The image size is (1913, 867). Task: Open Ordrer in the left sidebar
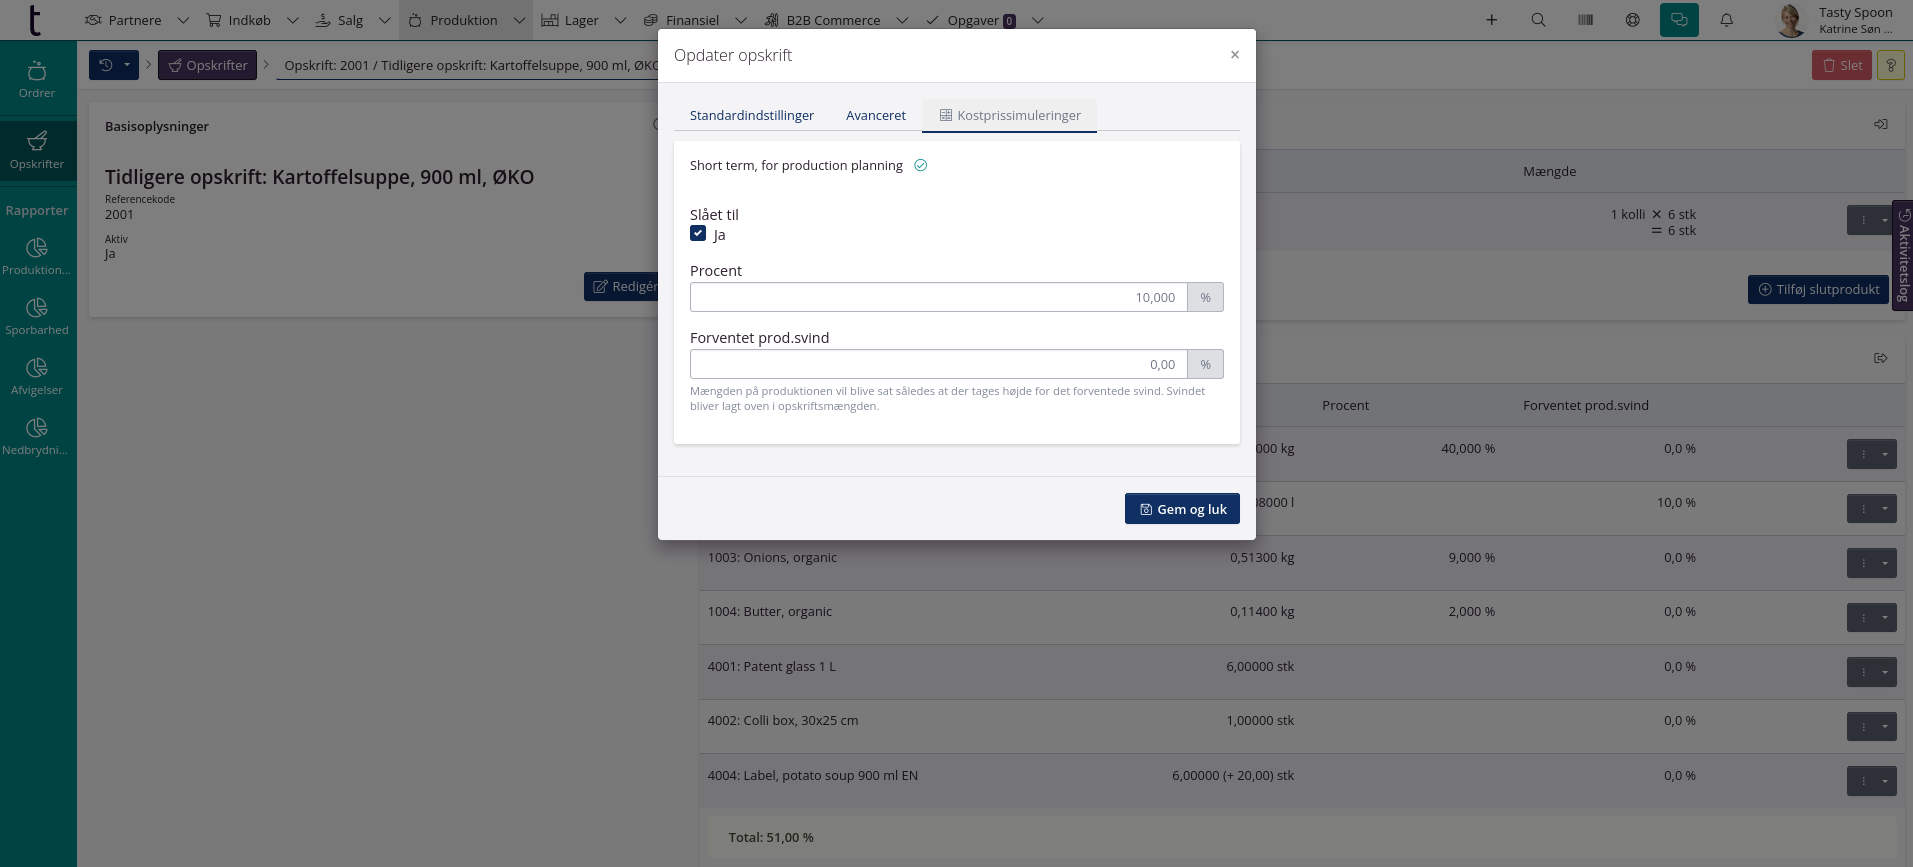(37, 79)
